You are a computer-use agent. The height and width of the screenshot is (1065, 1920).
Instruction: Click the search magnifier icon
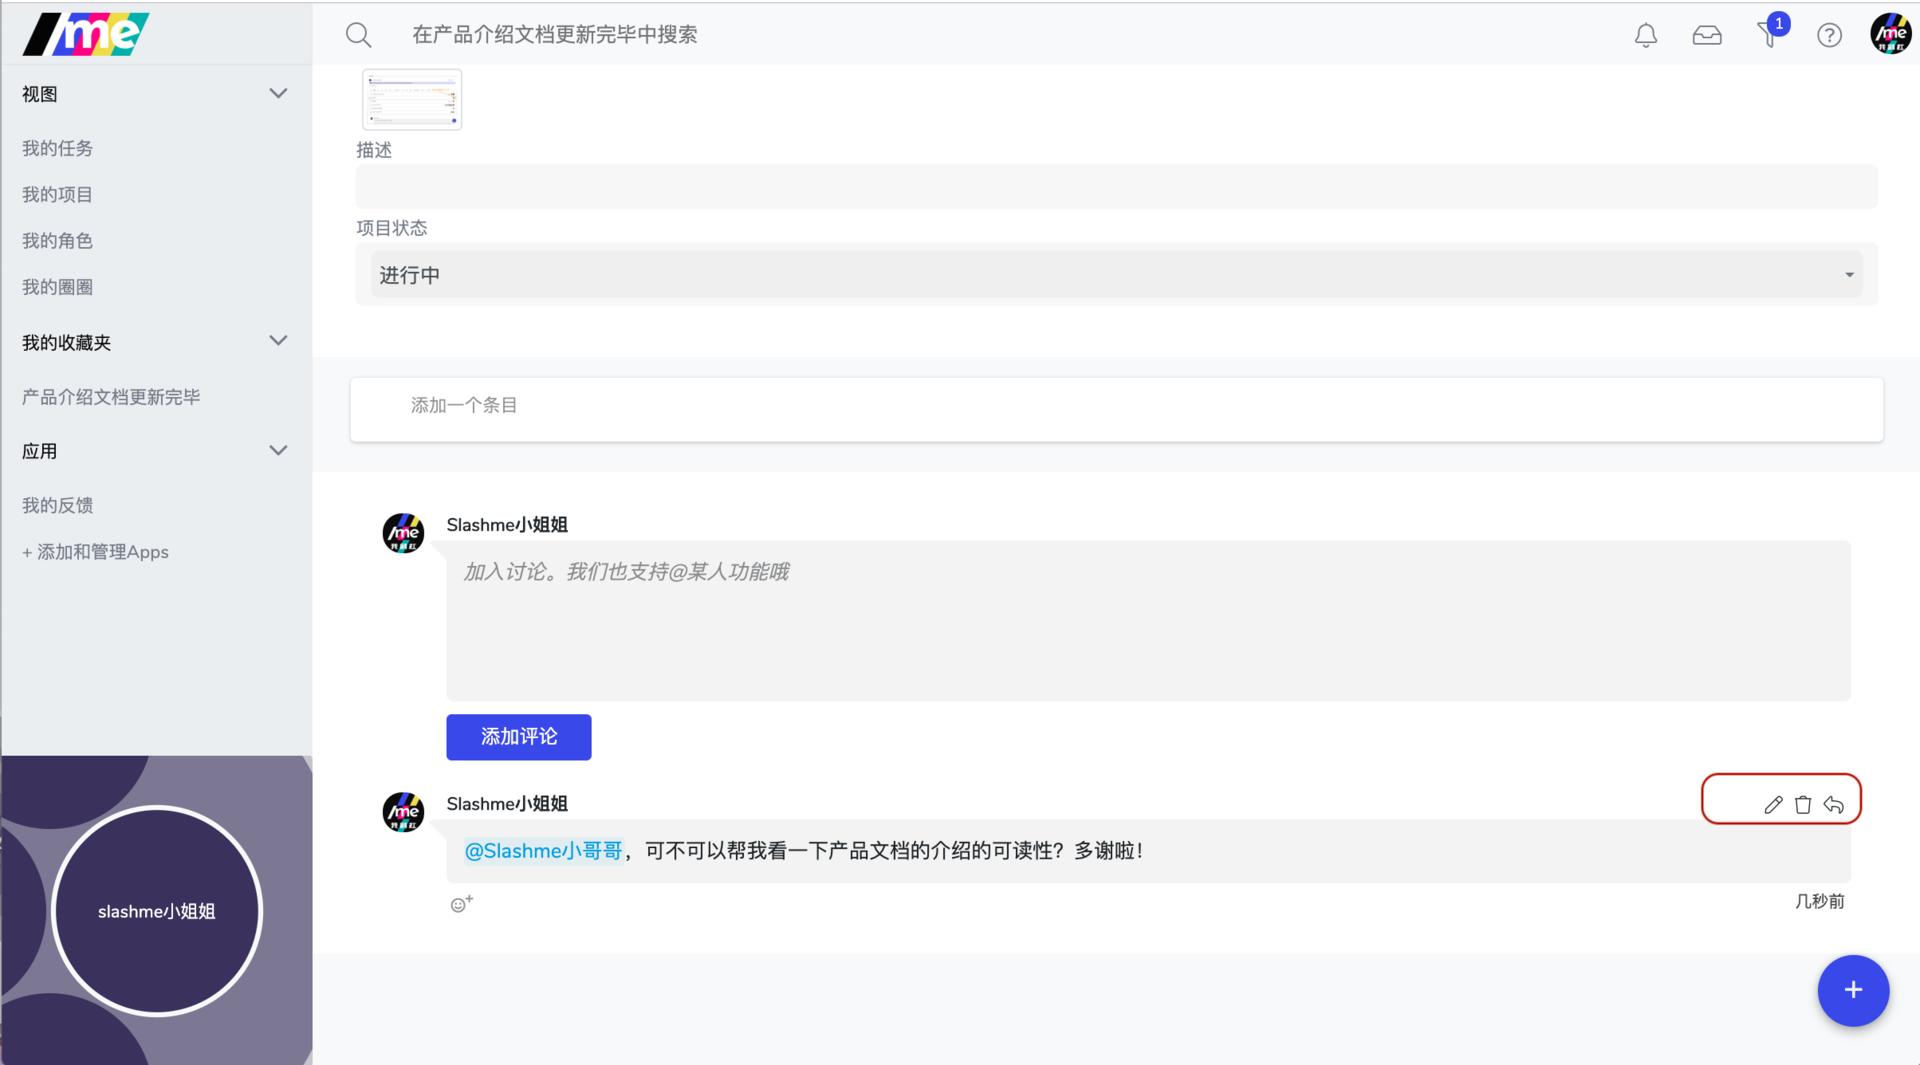point(358,35)
